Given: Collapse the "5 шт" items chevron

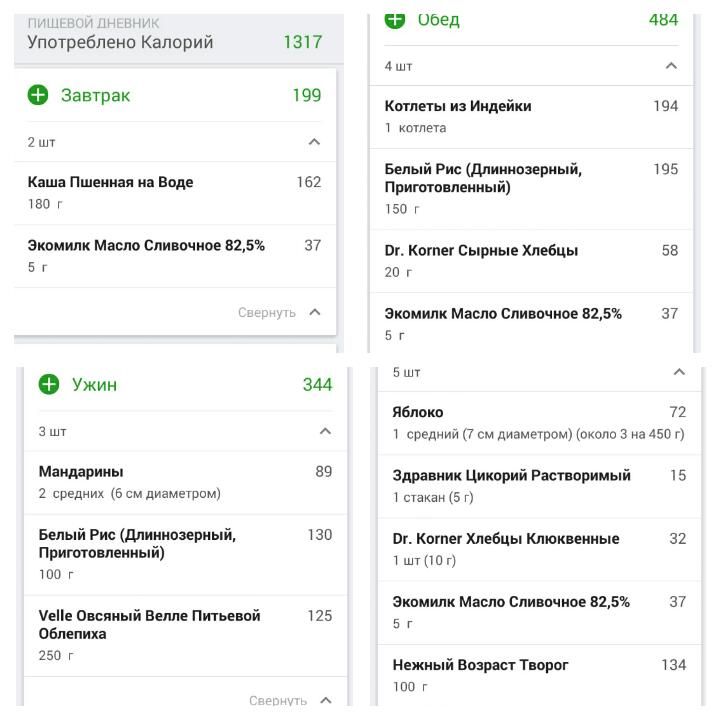Looking at the screenshot, I should tap(679, 372).
